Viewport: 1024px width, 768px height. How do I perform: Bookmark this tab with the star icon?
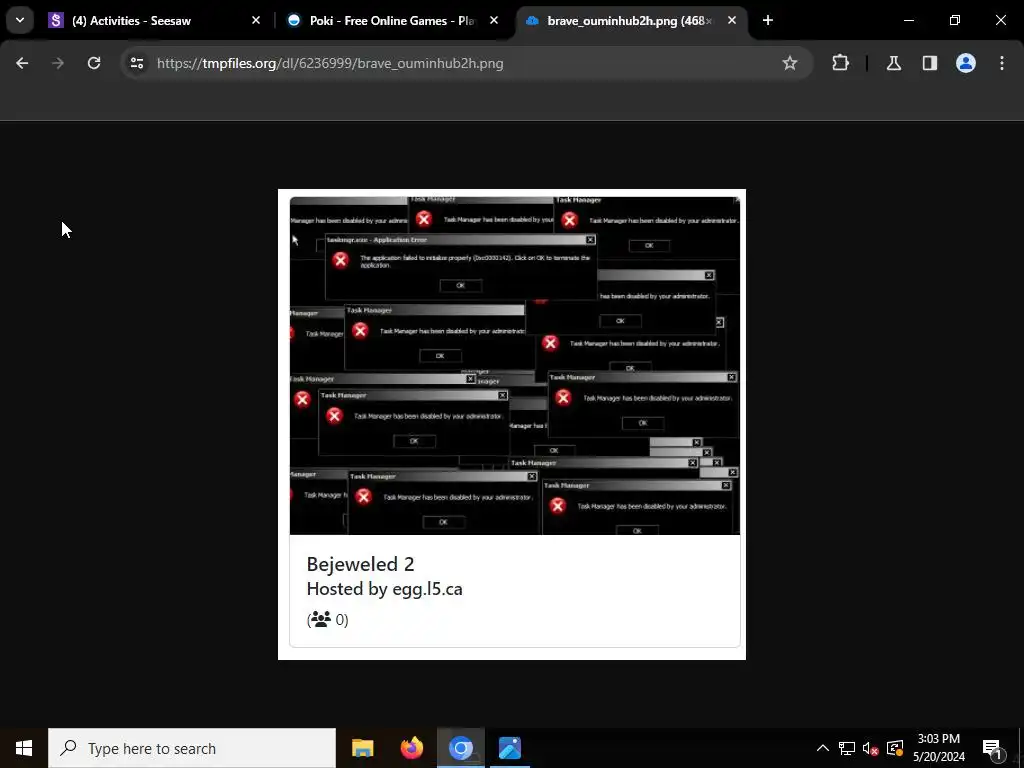click(790, 63)
